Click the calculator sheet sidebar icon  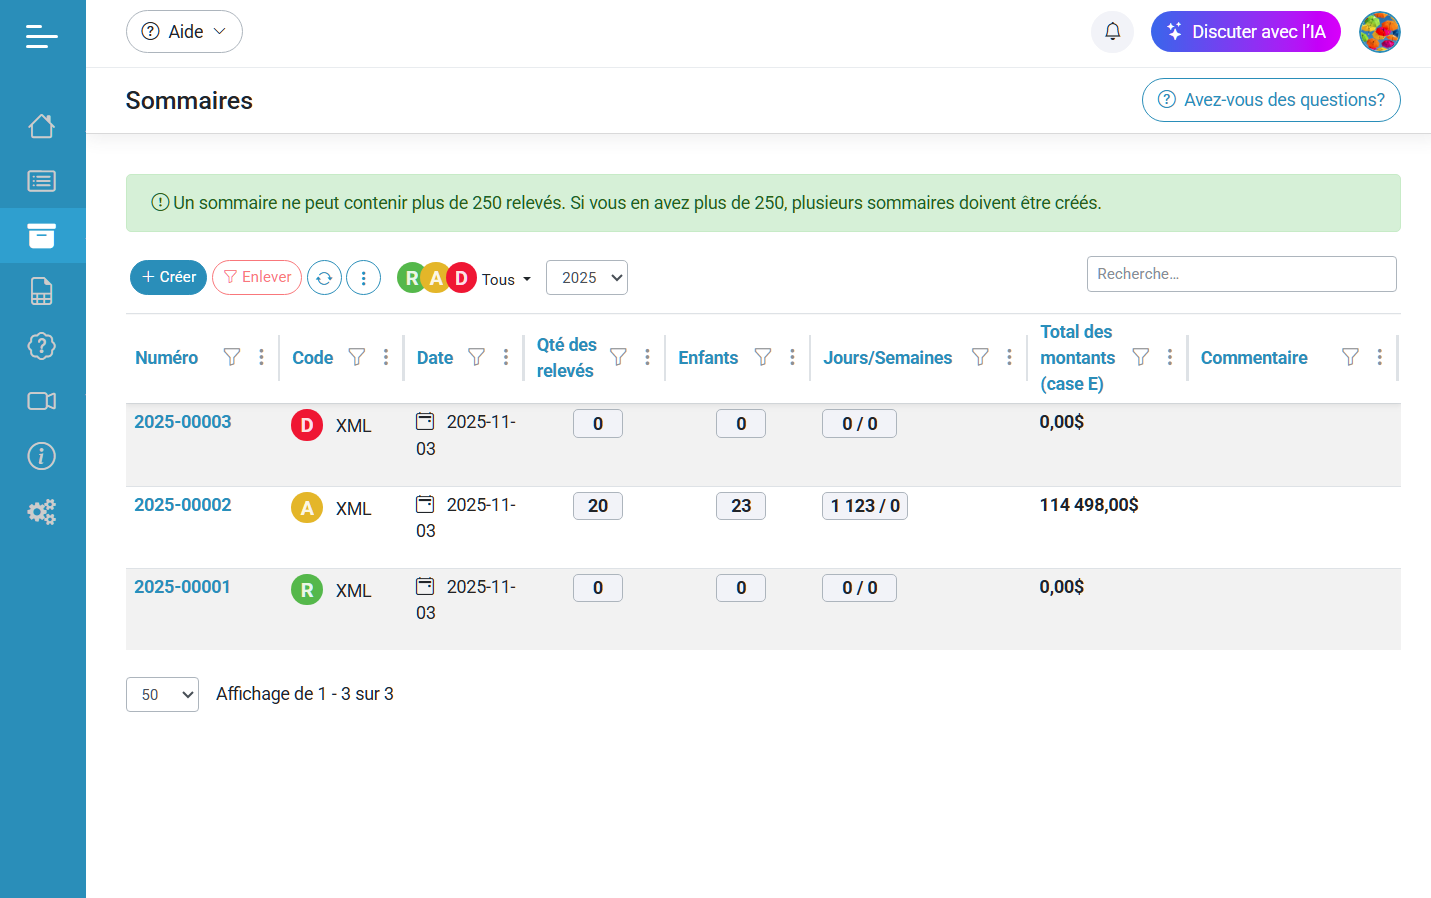point(41,291)
